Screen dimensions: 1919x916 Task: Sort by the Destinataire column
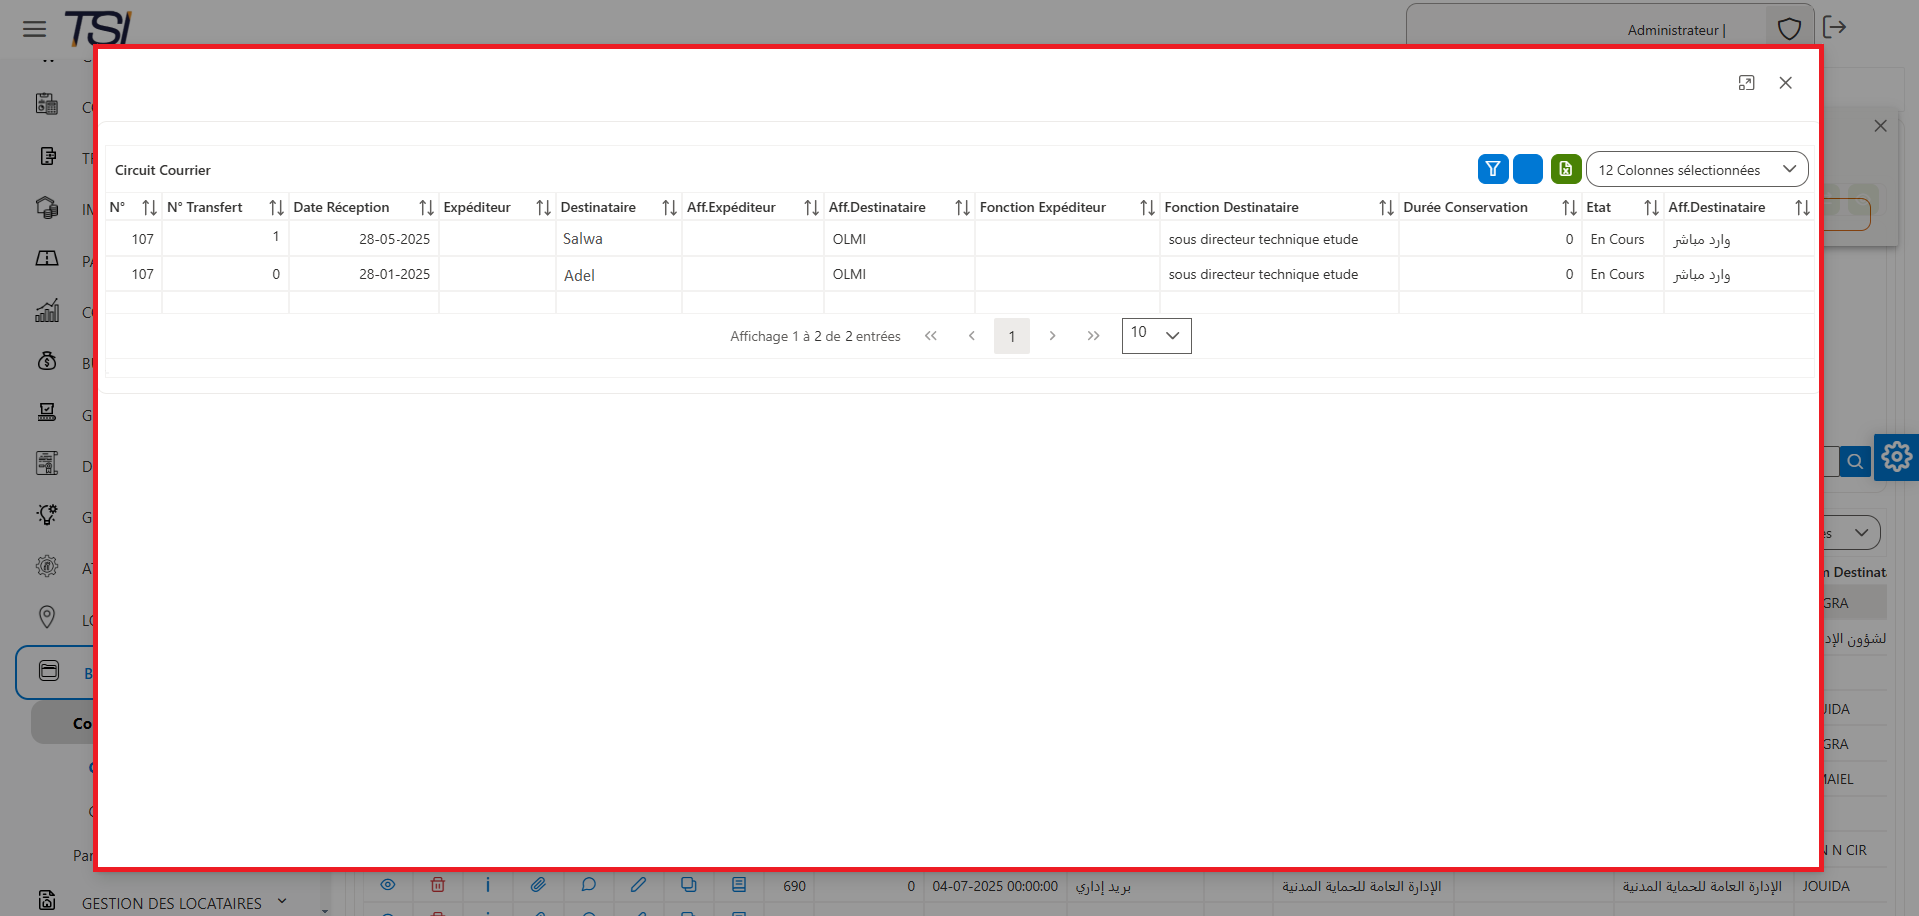point(669,207)
